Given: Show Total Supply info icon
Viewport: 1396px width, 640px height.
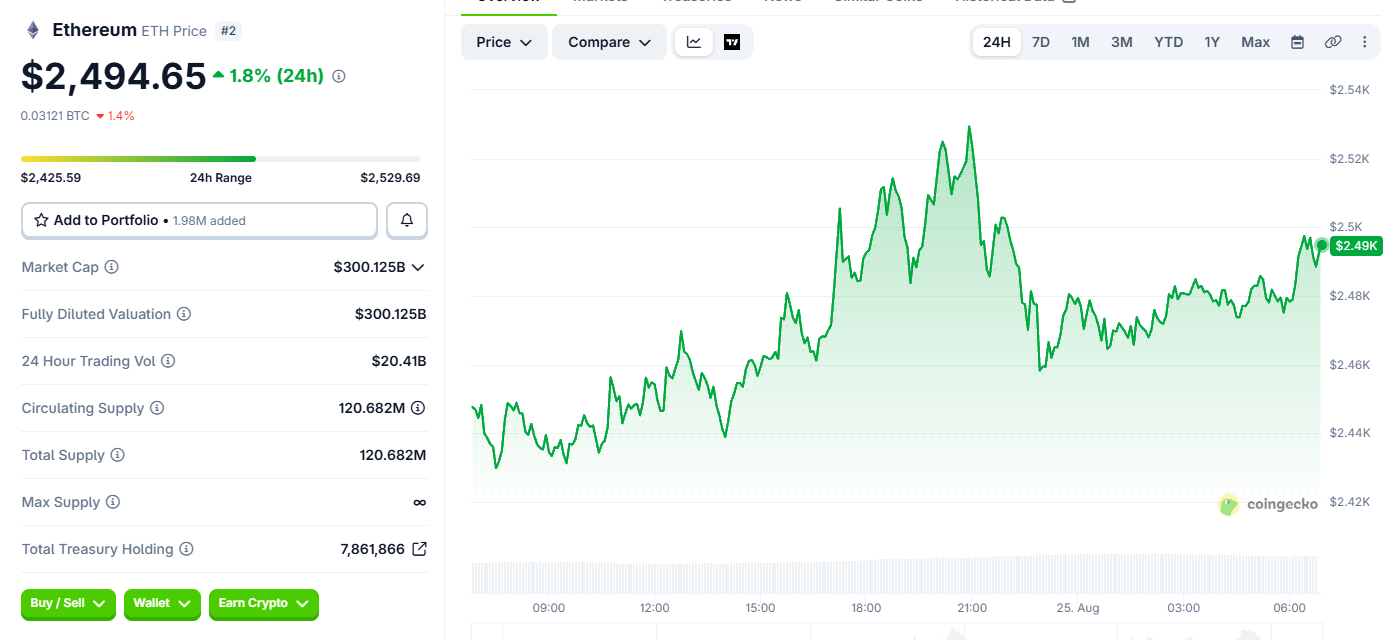Looking at the screenshot, I should [x=117, y=455].
